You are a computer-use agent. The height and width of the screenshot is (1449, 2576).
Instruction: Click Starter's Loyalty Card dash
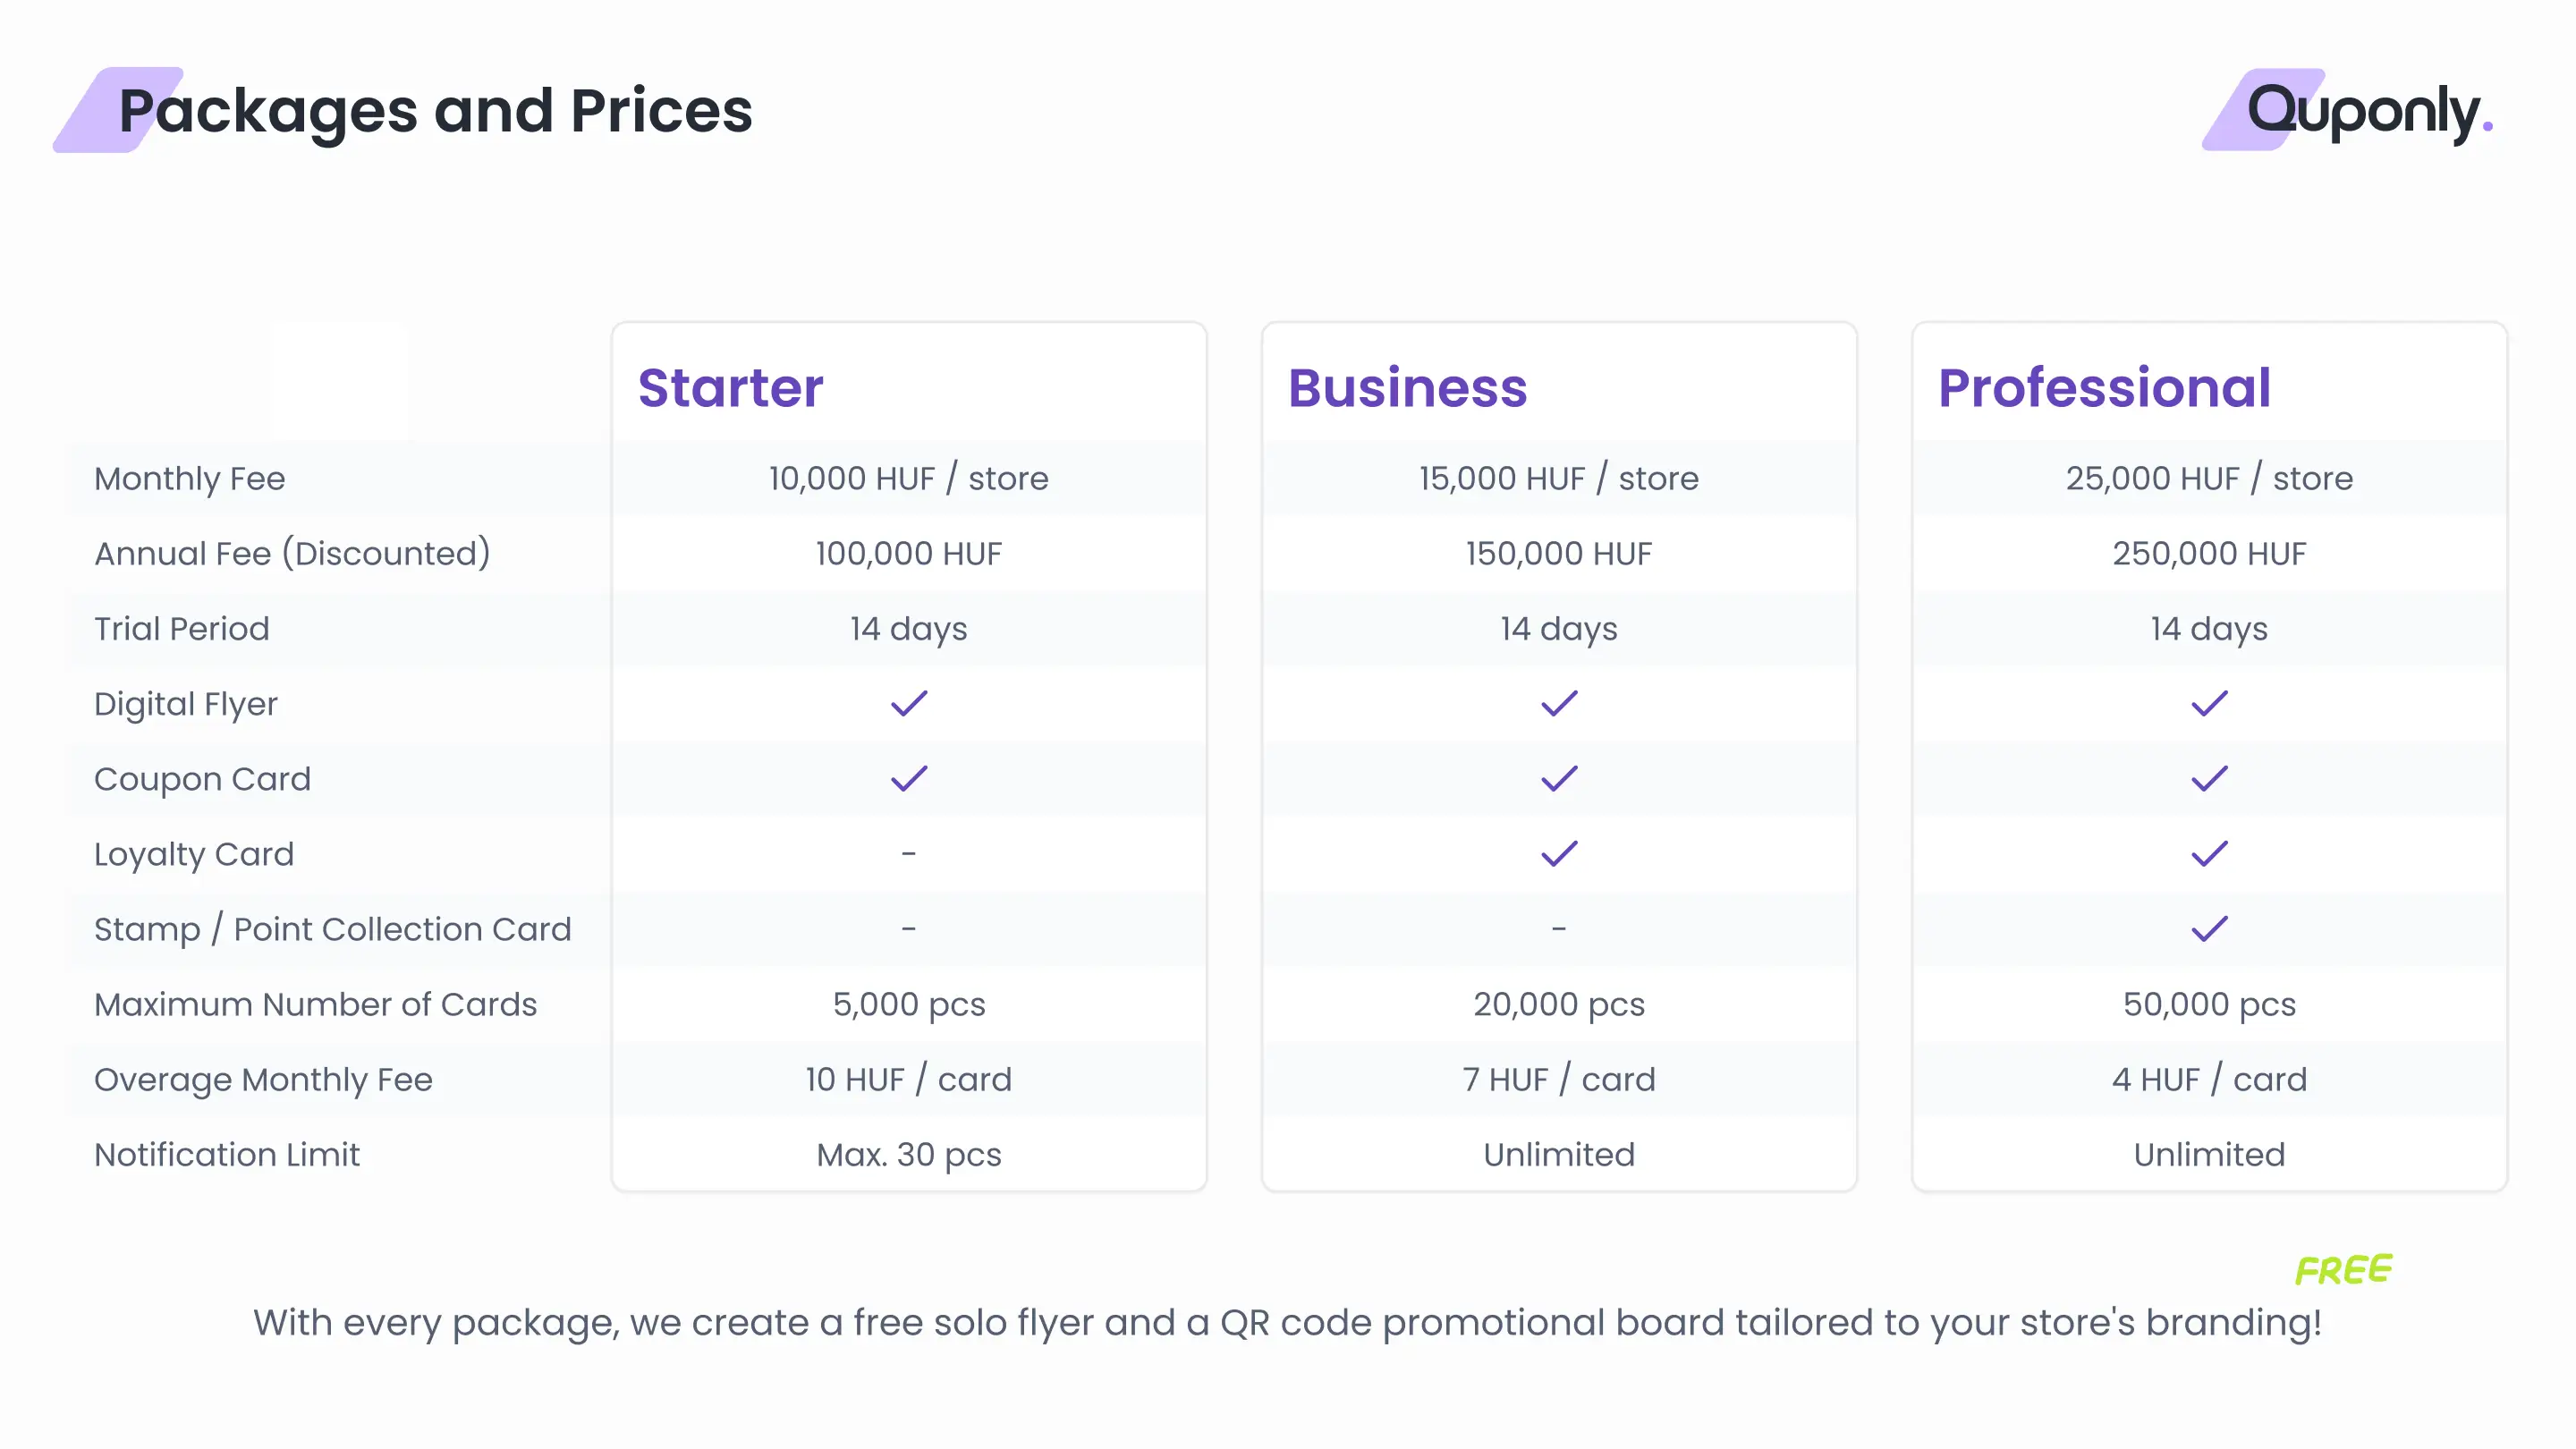pyautogui.click(x=908, y=853)
